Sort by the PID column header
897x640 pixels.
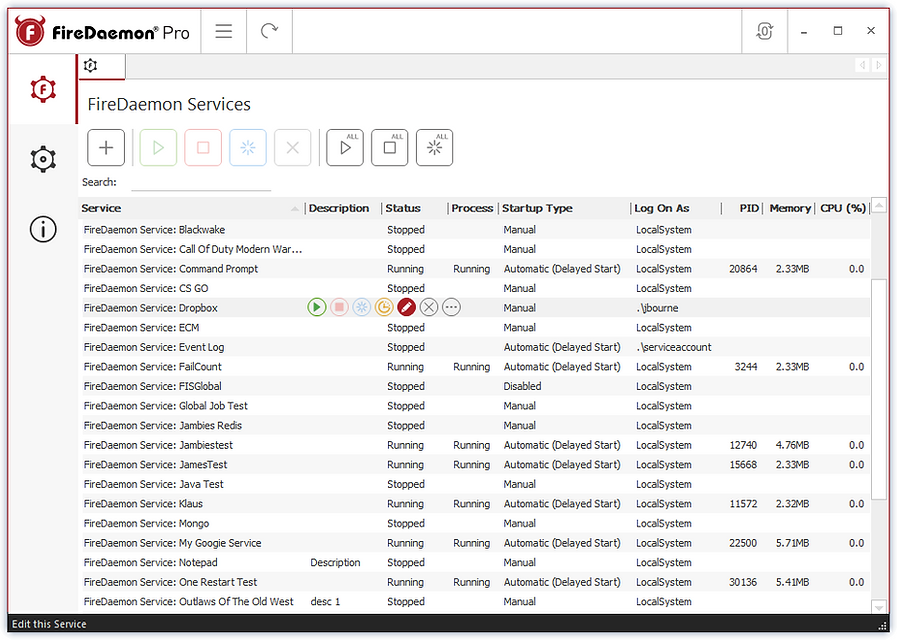742,208
